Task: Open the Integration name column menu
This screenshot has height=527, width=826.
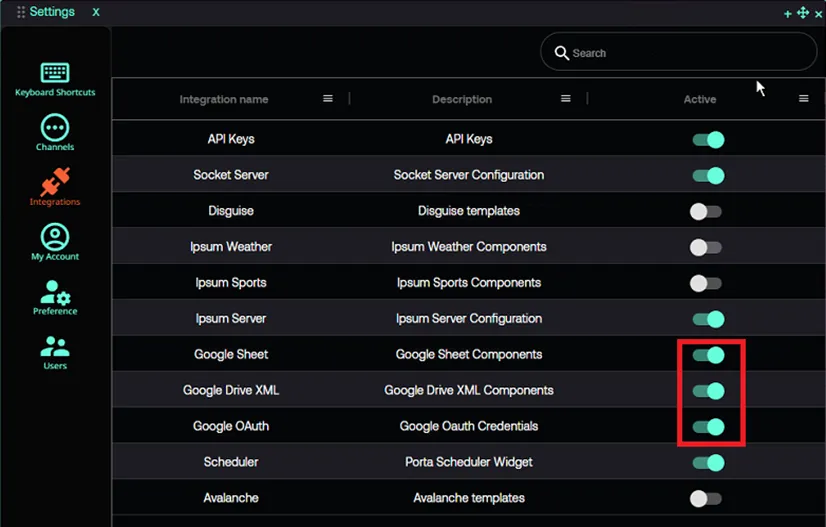Action: click(327, 99)
